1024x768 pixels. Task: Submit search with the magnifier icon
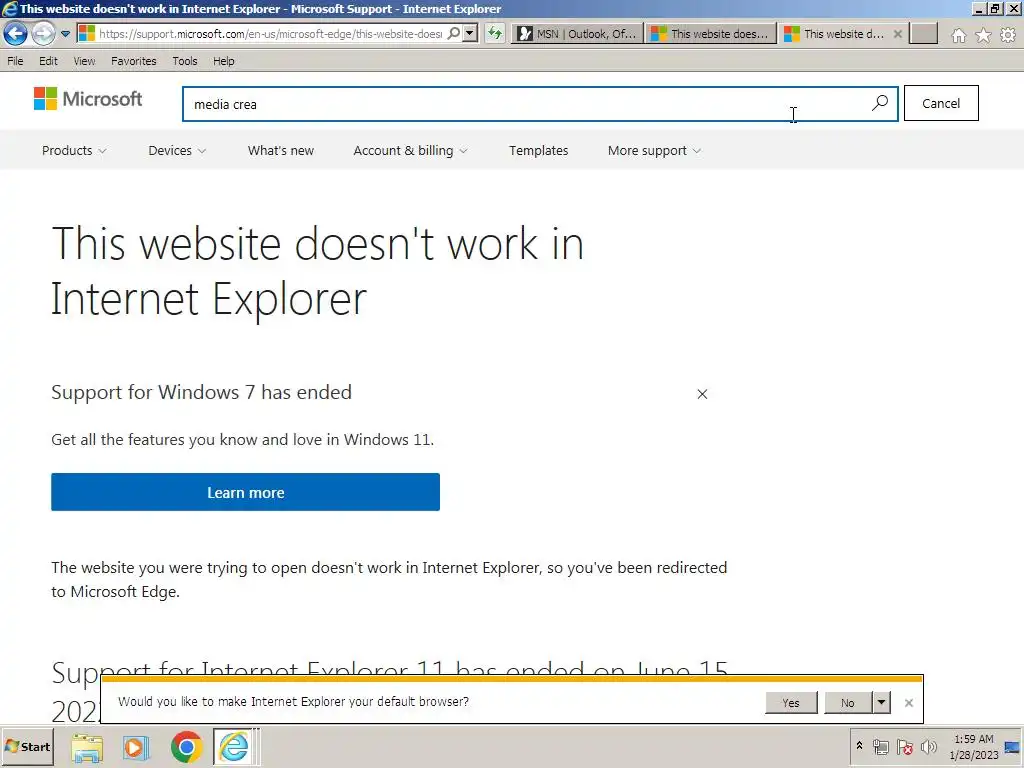(880, 103)
